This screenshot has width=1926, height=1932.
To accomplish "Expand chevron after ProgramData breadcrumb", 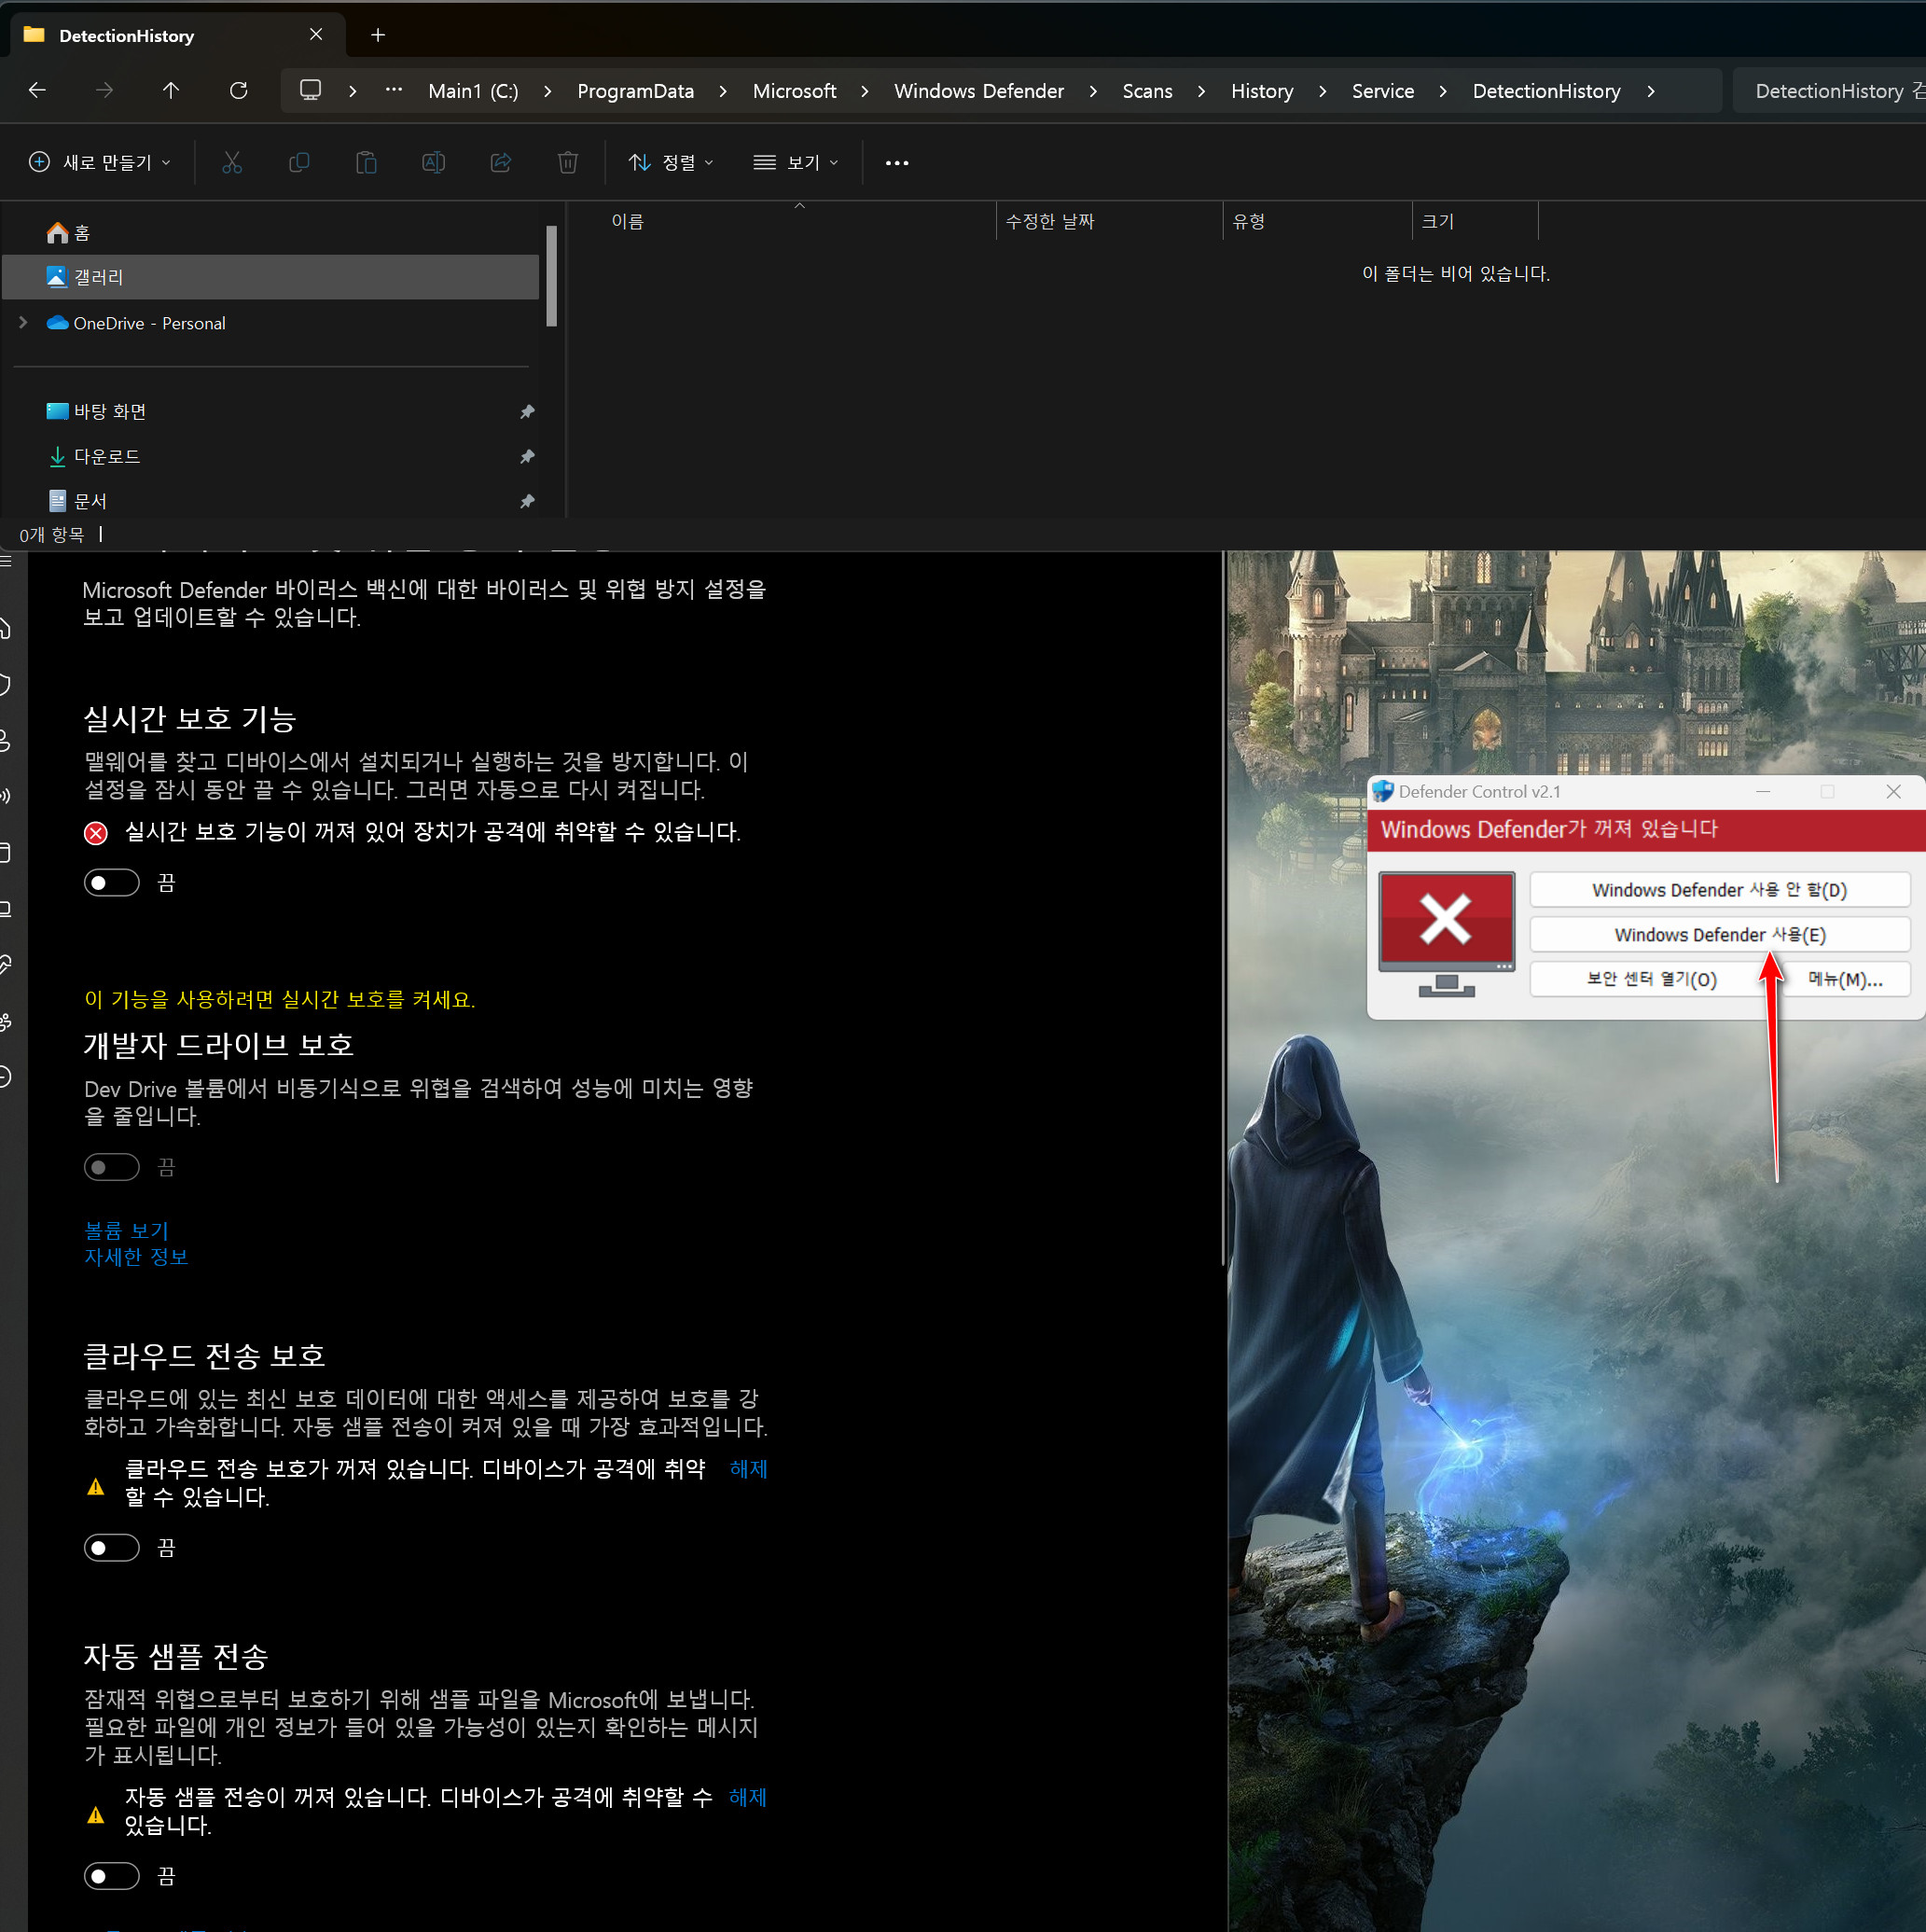I will [723, 91].
